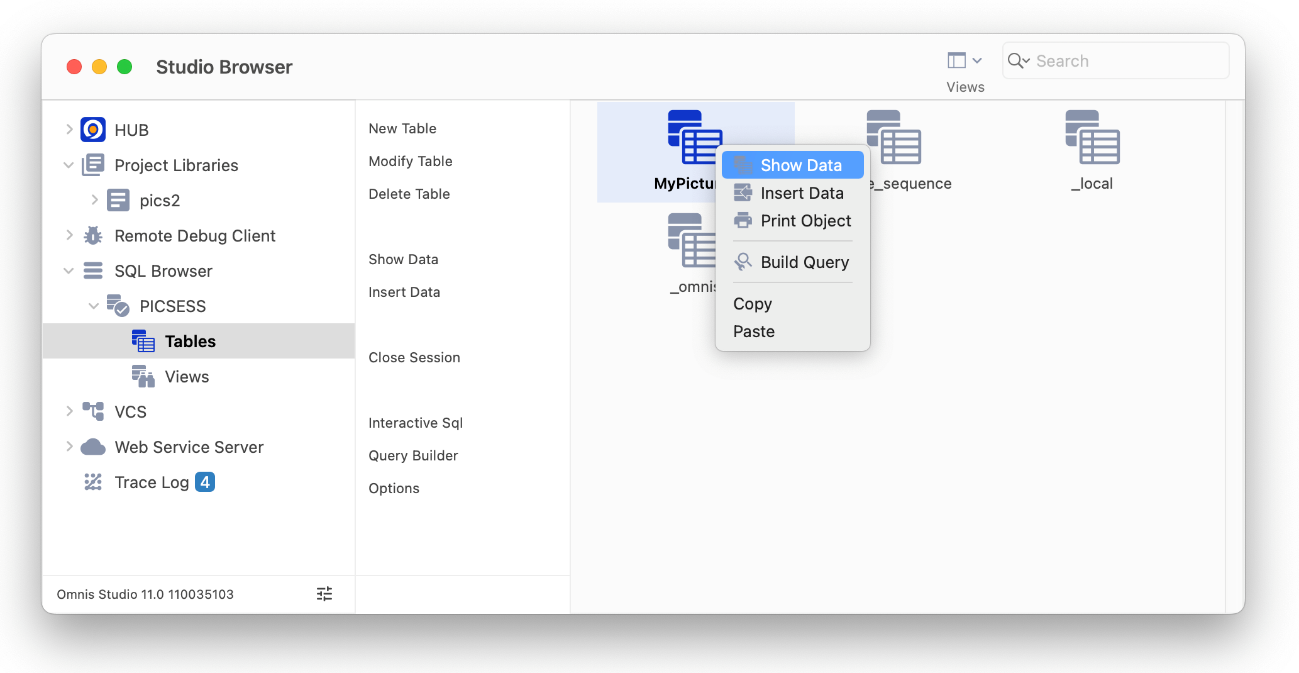Open Interactive Sql

pyautogui.click(x=415, y=423)
